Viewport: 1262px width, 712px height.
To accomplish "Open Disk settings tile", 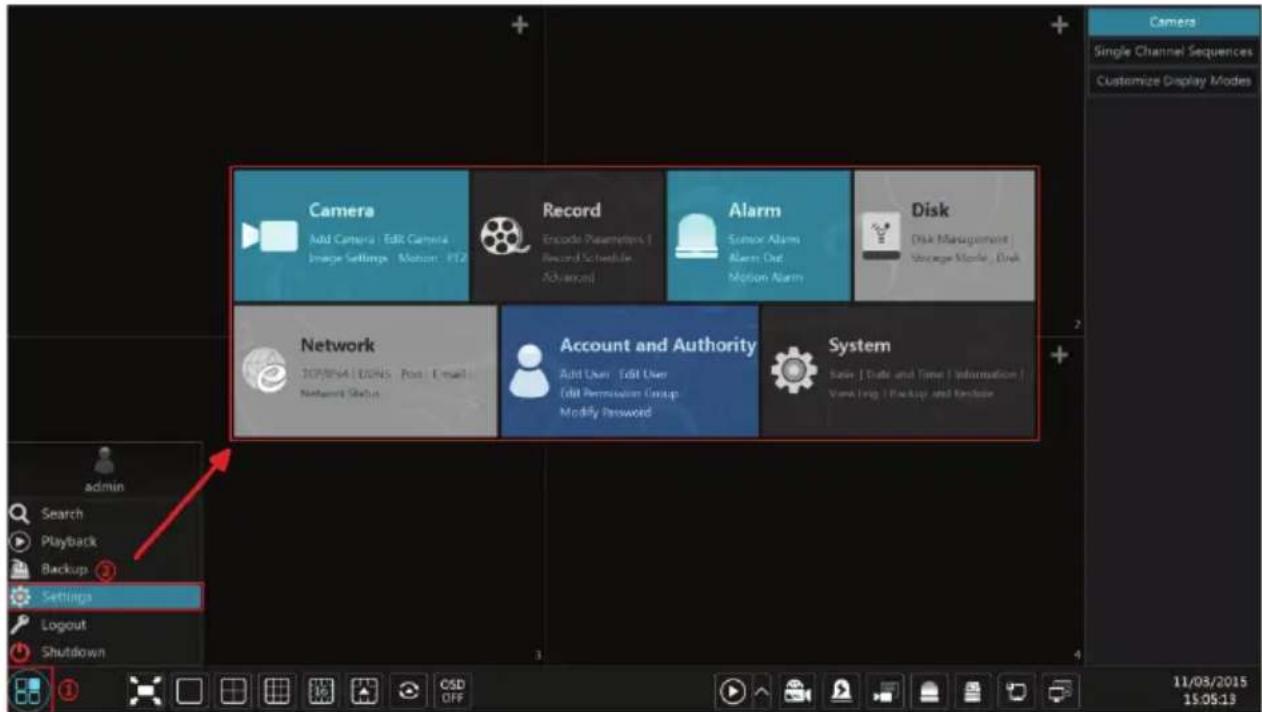I will point(944,236).
